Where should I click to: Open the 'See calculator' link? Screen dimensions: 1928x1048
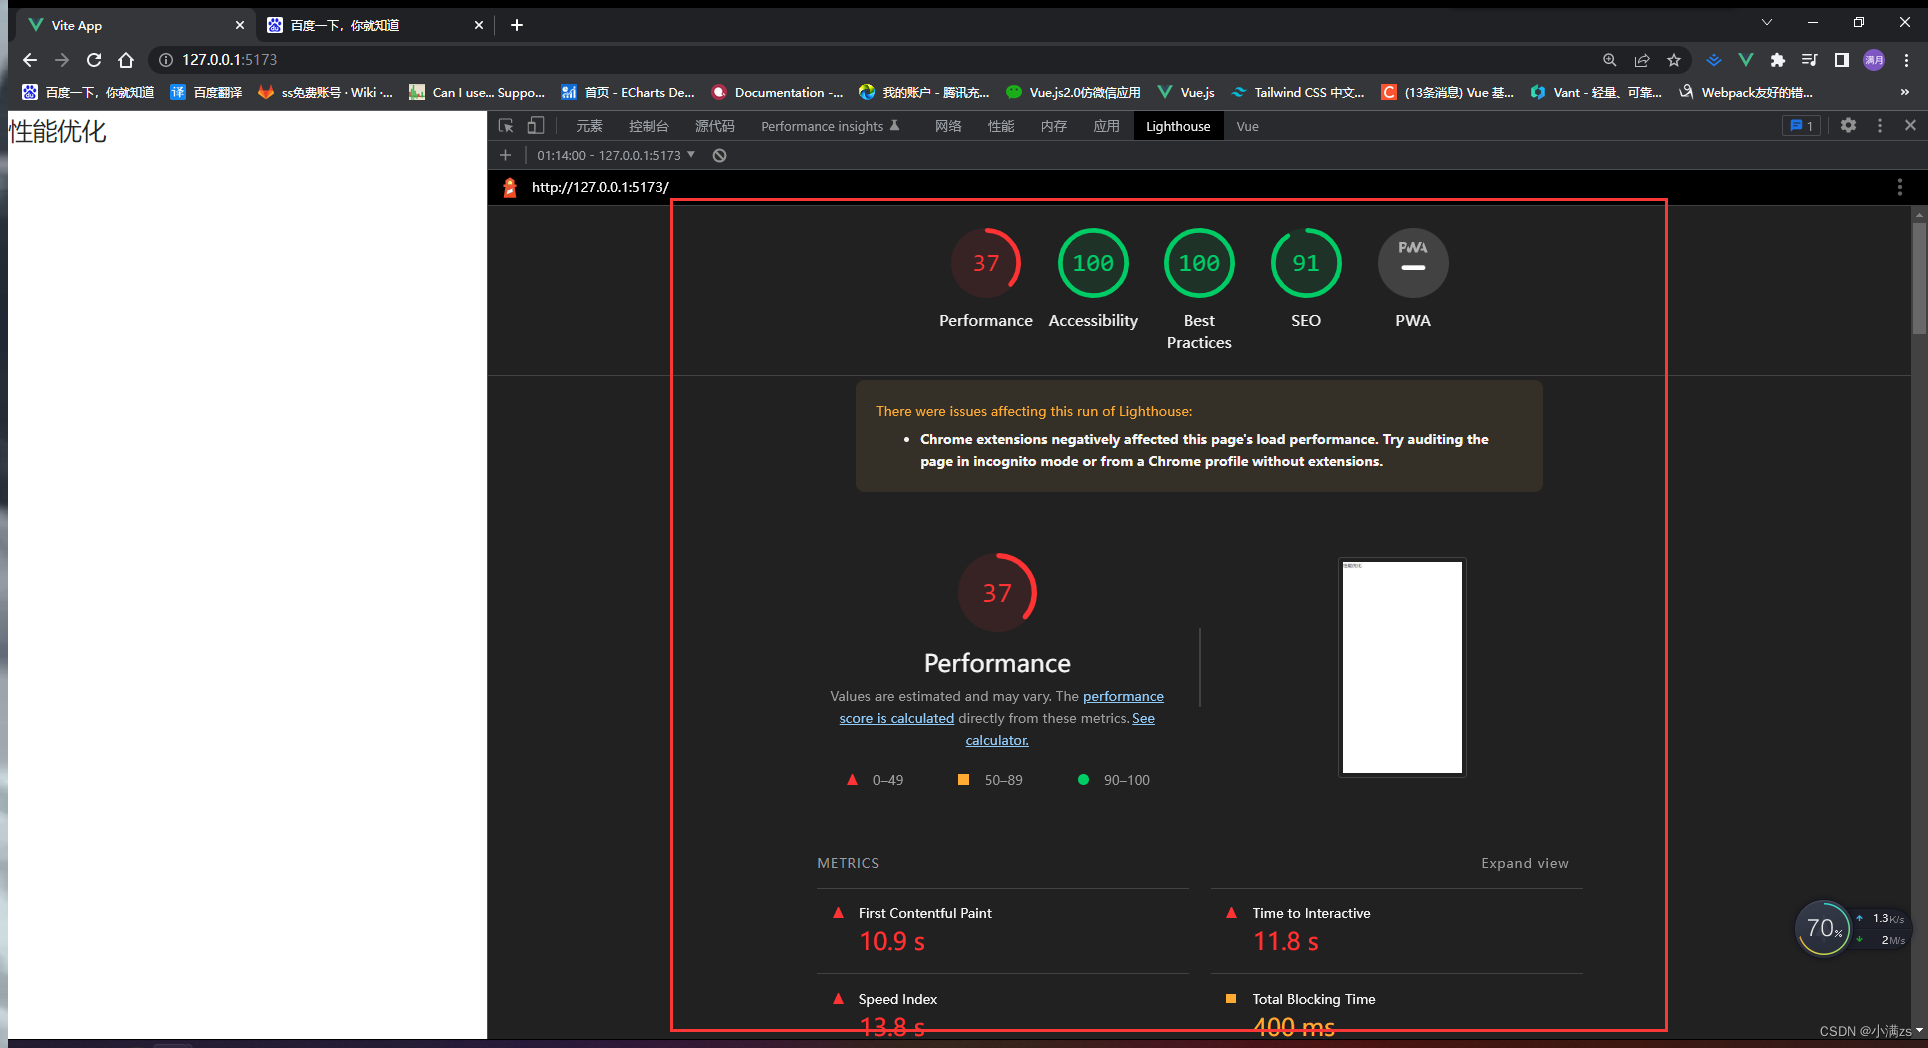coord(1060,729)
